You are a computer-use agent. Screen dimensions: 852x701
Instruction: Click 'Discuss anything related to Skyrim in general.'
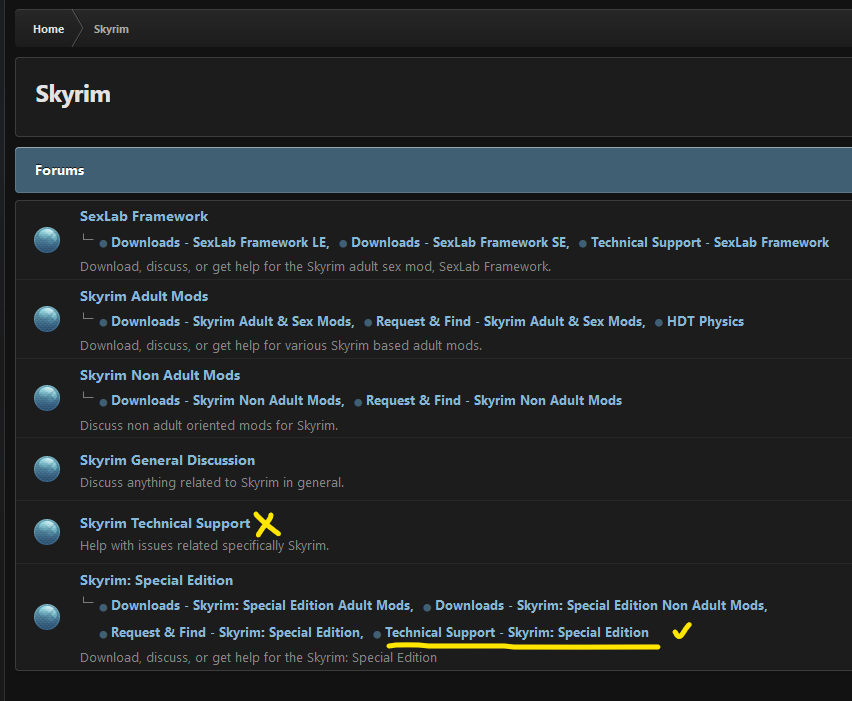(x=212, y=483)
